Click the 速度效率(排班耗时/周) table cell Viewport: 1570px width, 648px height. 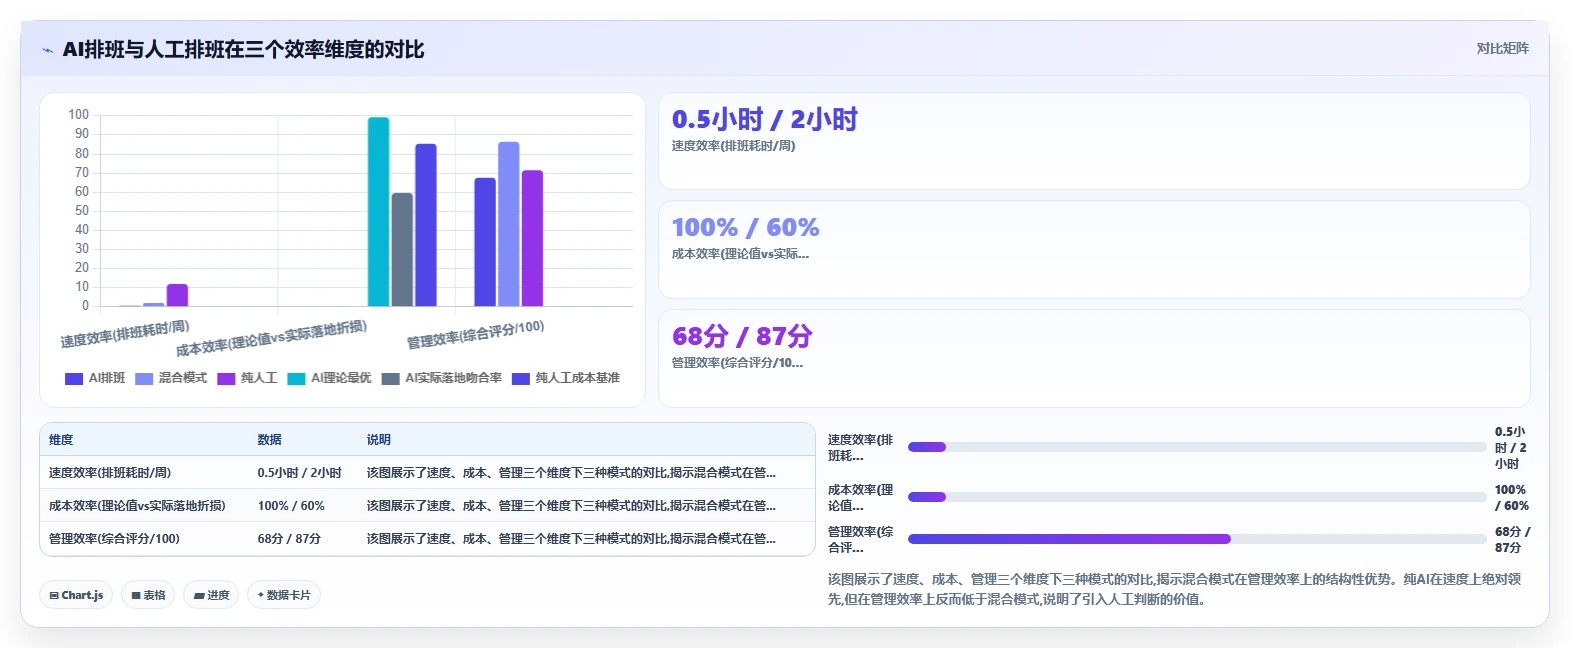pos(144,473)
